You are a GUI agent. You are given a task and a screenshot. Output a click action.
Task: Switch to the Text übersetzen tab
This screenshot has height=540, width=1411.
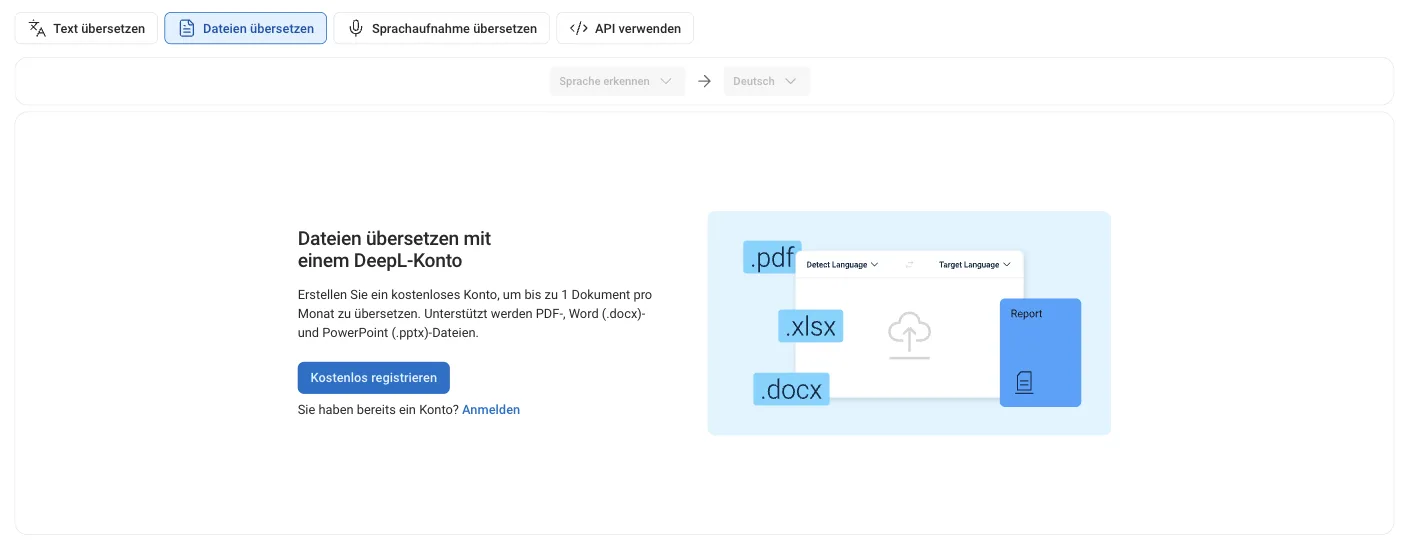tap(86, 28)
